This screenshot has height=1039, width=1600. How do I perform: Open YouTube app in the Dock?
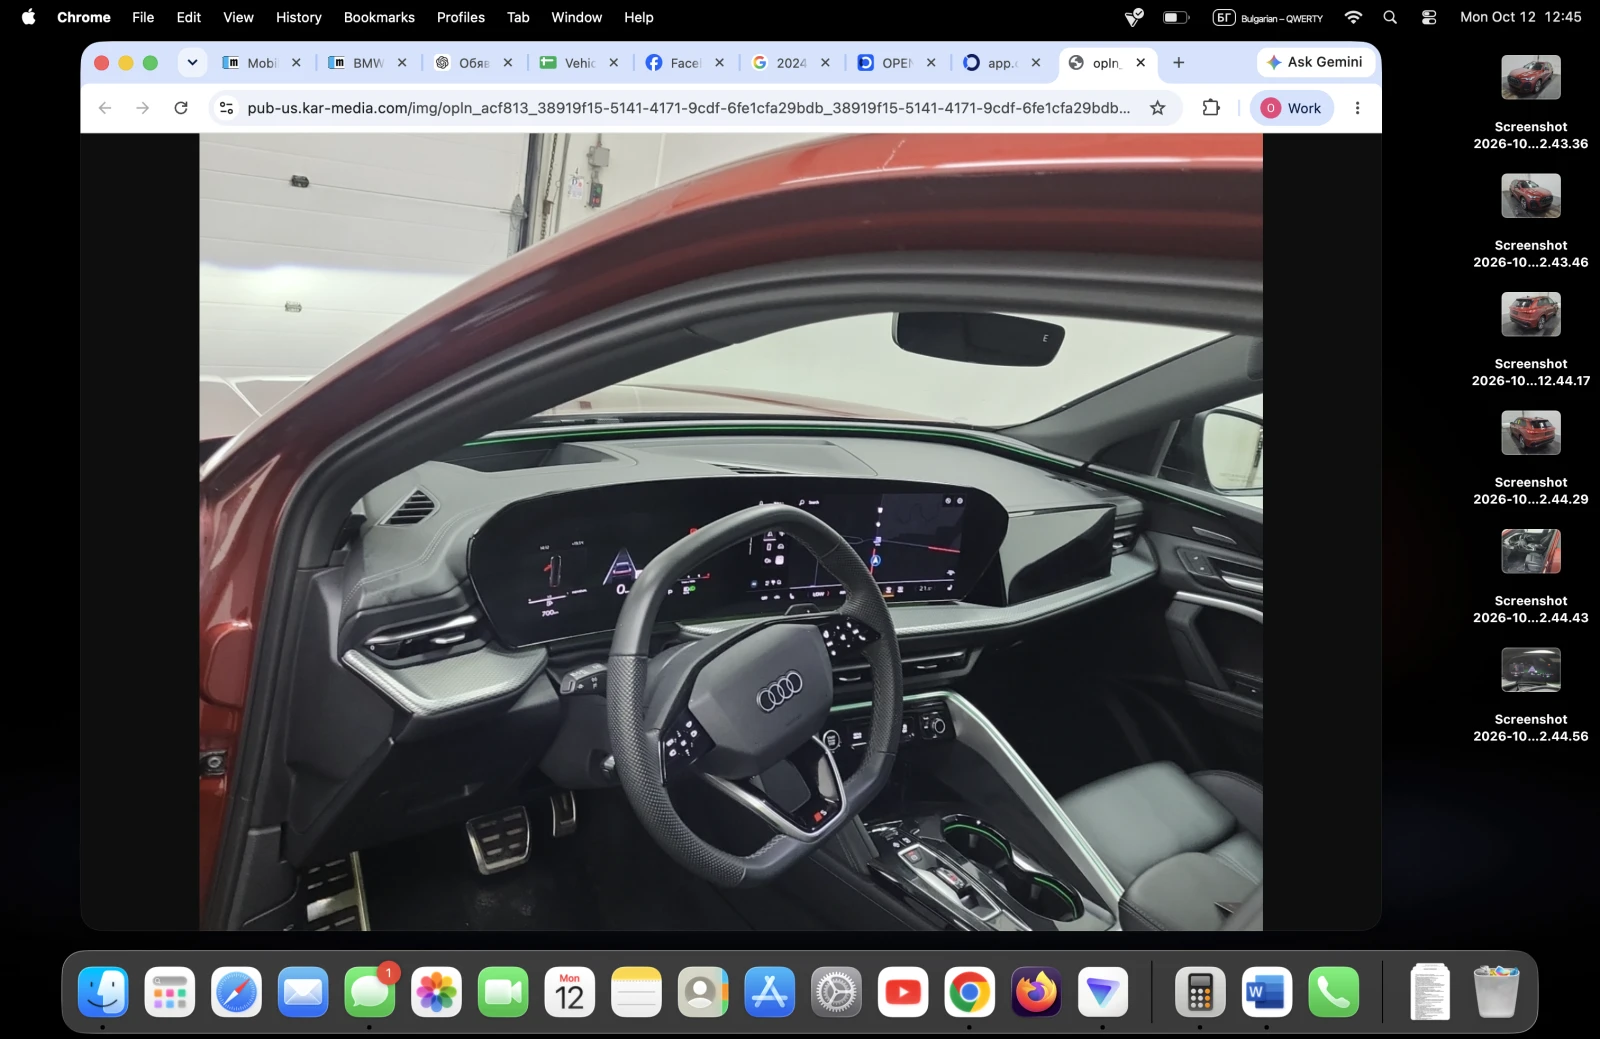coord(903,993)
